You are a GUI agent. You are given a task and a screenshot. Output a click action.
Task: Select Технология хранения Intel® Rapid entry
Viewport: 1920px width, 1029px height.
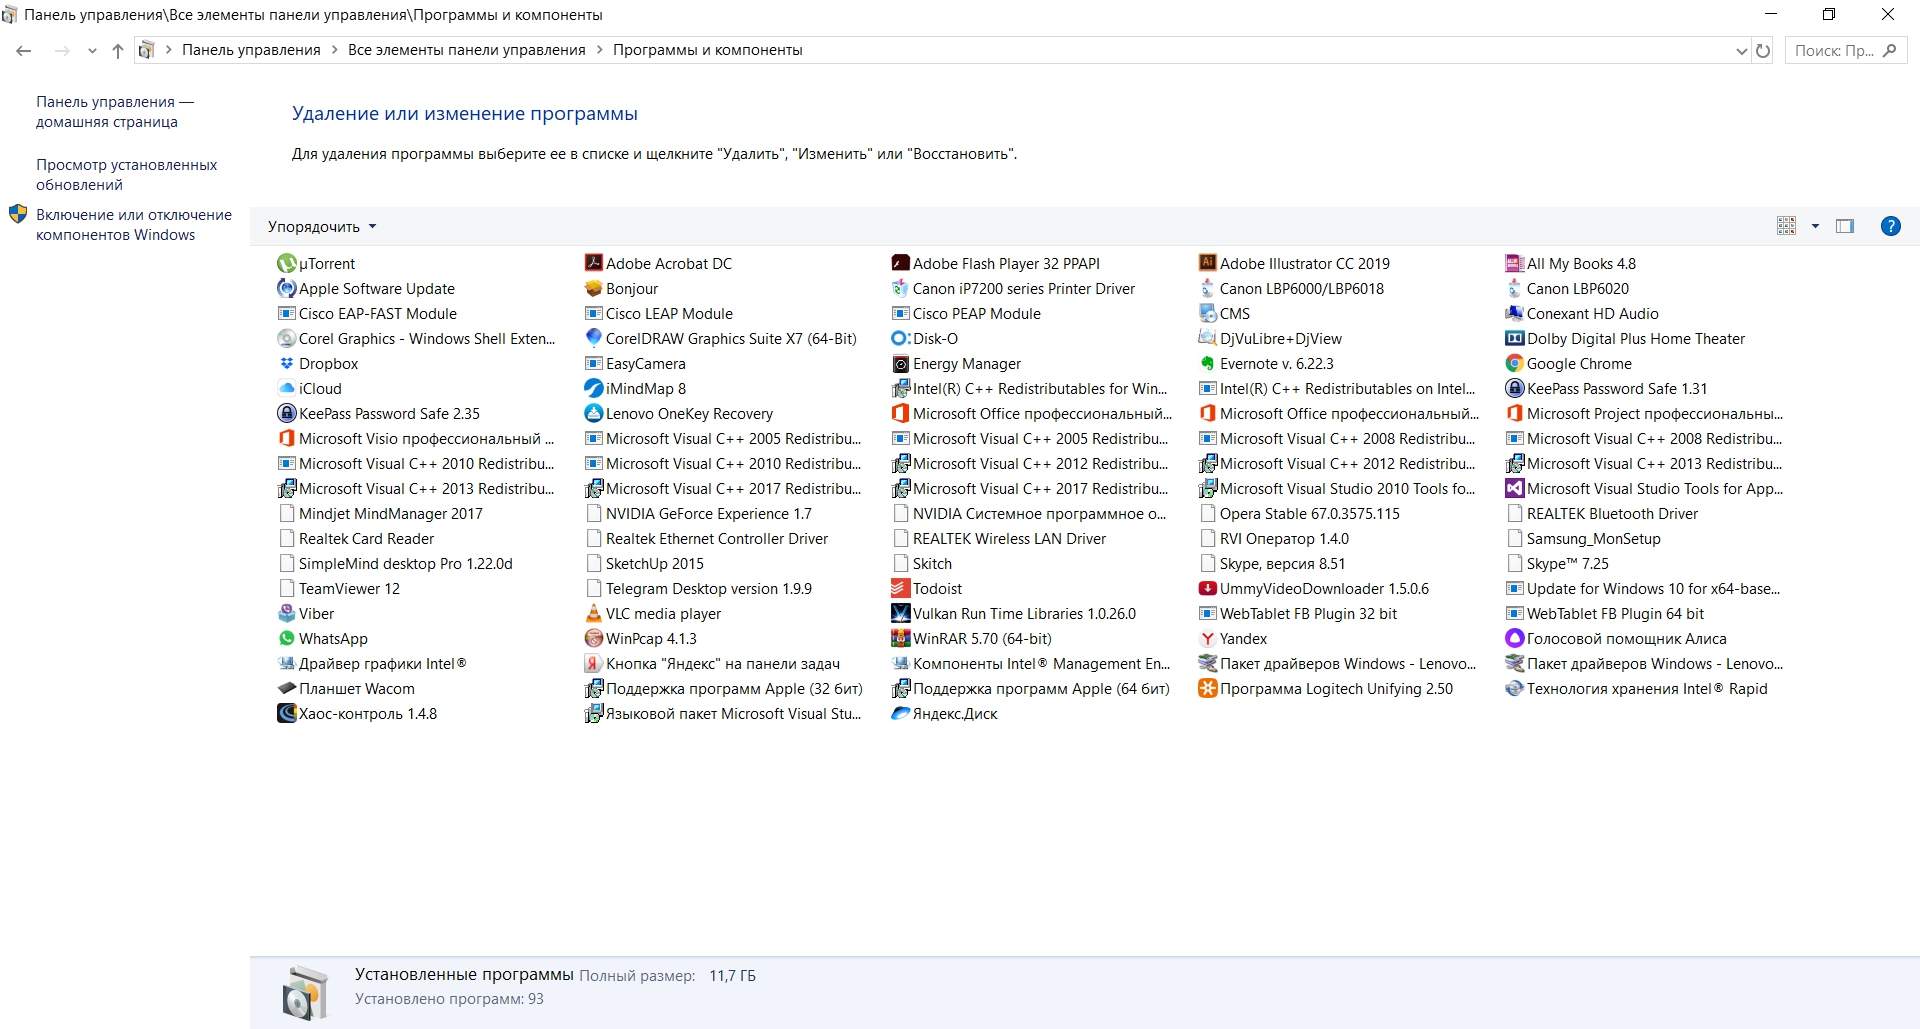pos(1637,689)
